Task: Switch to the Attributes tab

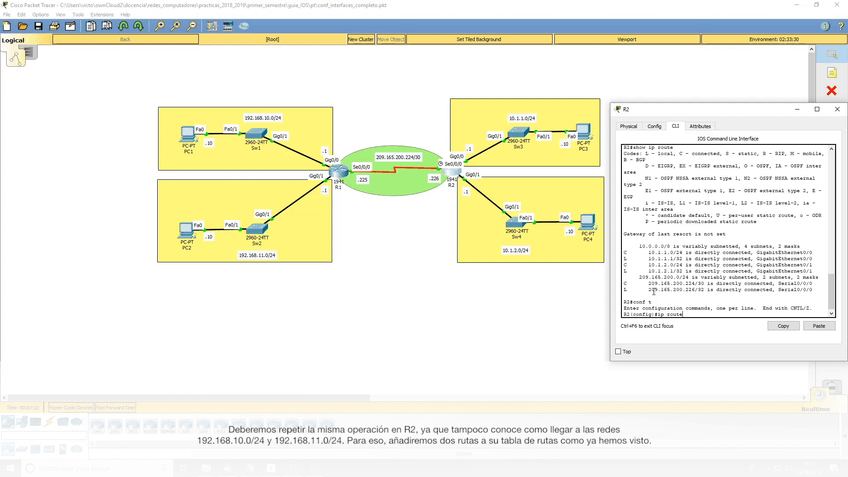Action: (700, 126)
